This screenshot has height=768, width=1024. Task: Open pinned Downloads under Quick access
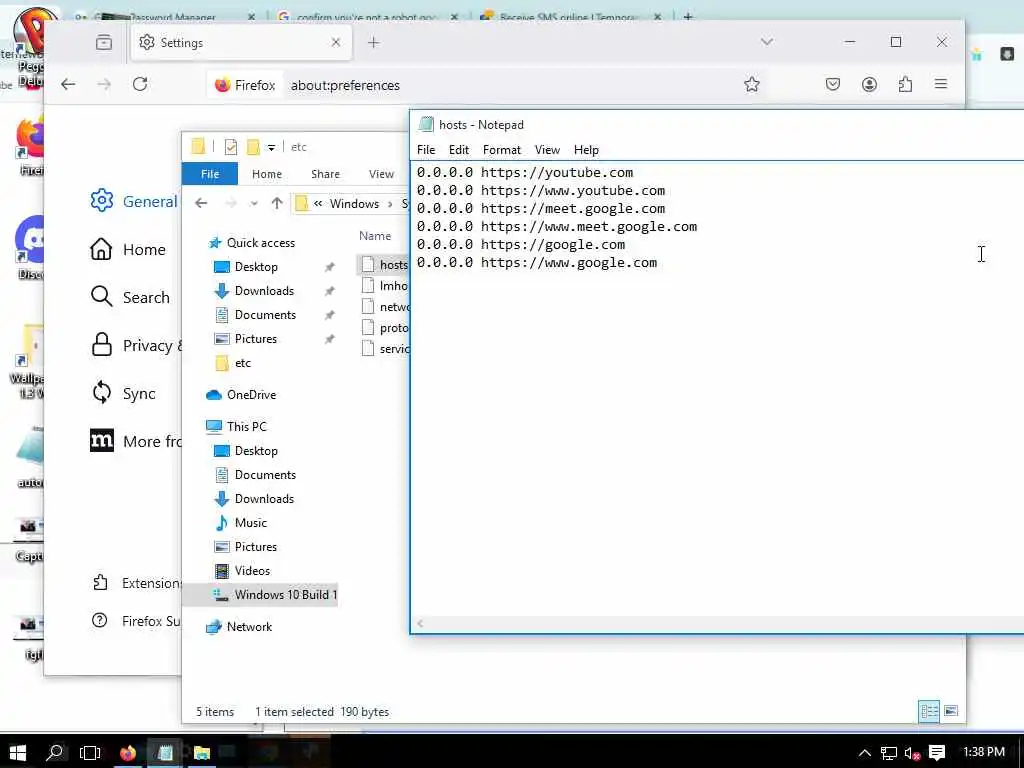point(255,291)
